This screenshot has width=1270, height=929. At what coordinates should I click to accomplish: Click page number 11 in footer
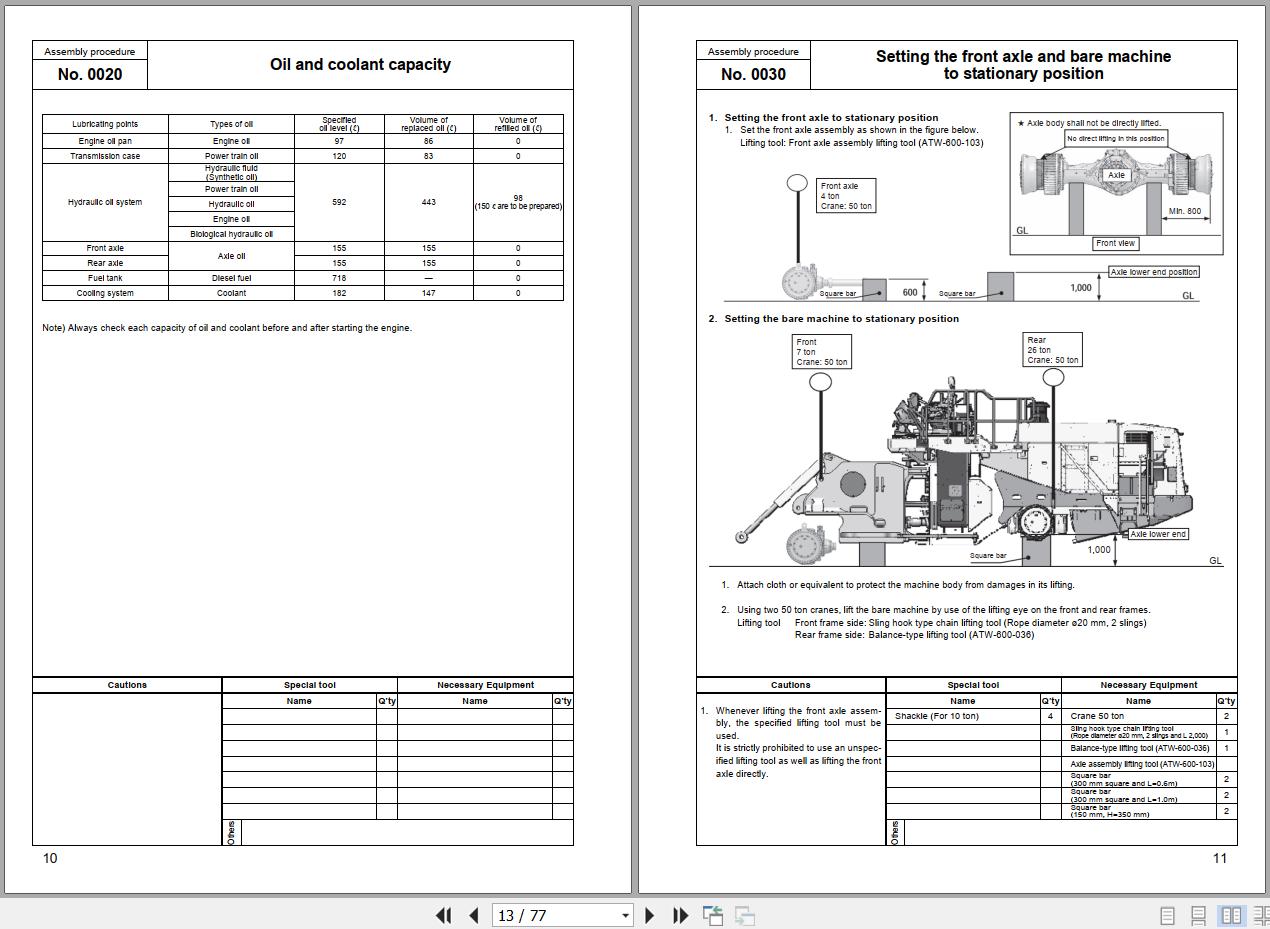1219,858
